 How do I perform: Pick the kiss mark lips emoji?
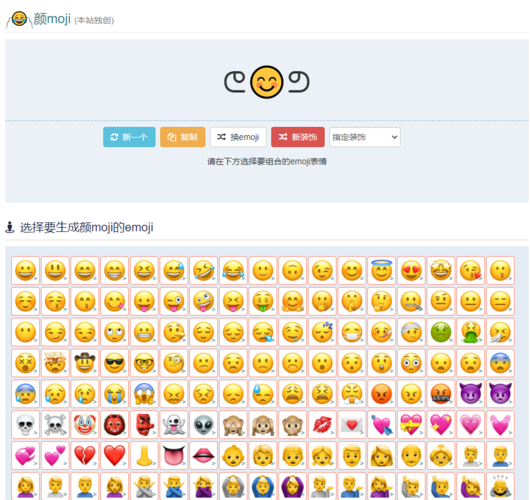(322, 425)
